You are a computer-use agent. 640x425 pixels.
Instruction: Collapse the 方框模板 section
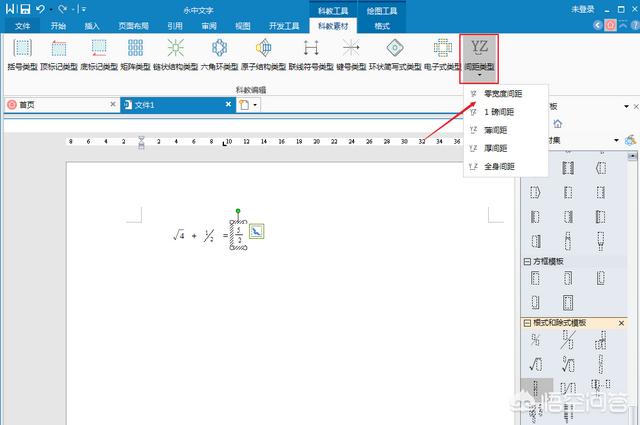pos(527,261)
